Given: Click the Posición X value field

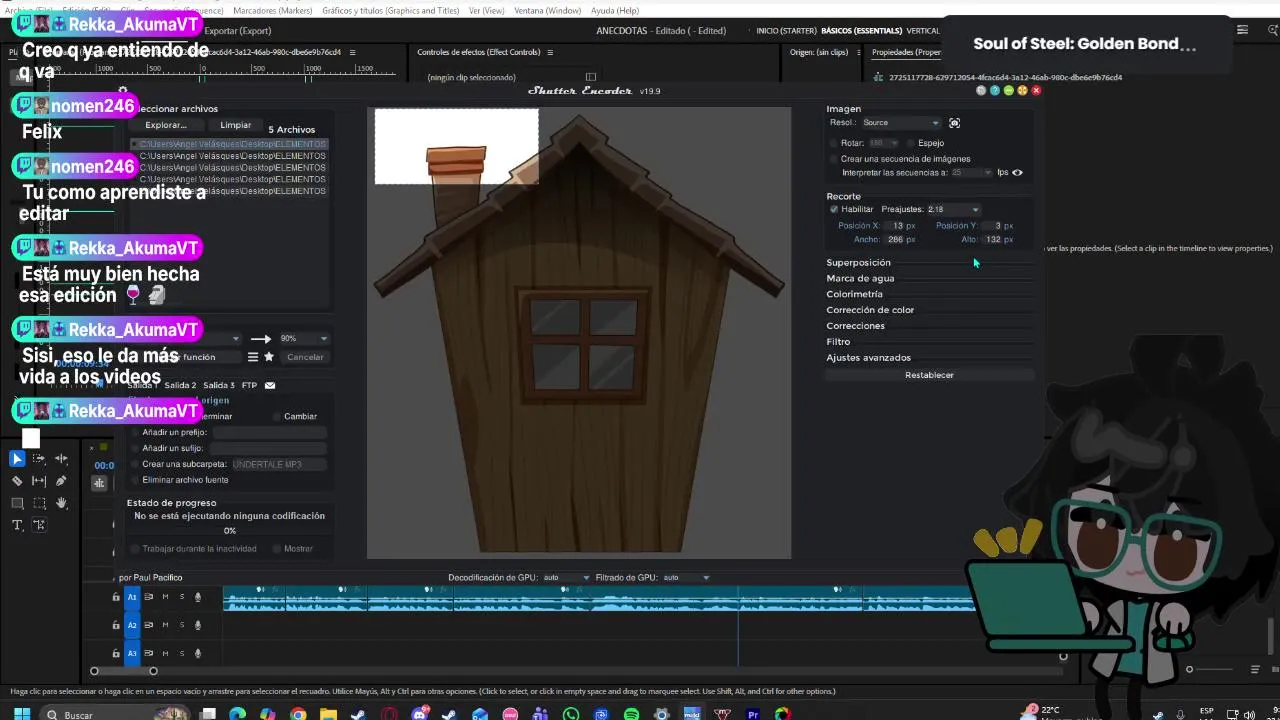Looking at the screenshot, I should point(895,226).
